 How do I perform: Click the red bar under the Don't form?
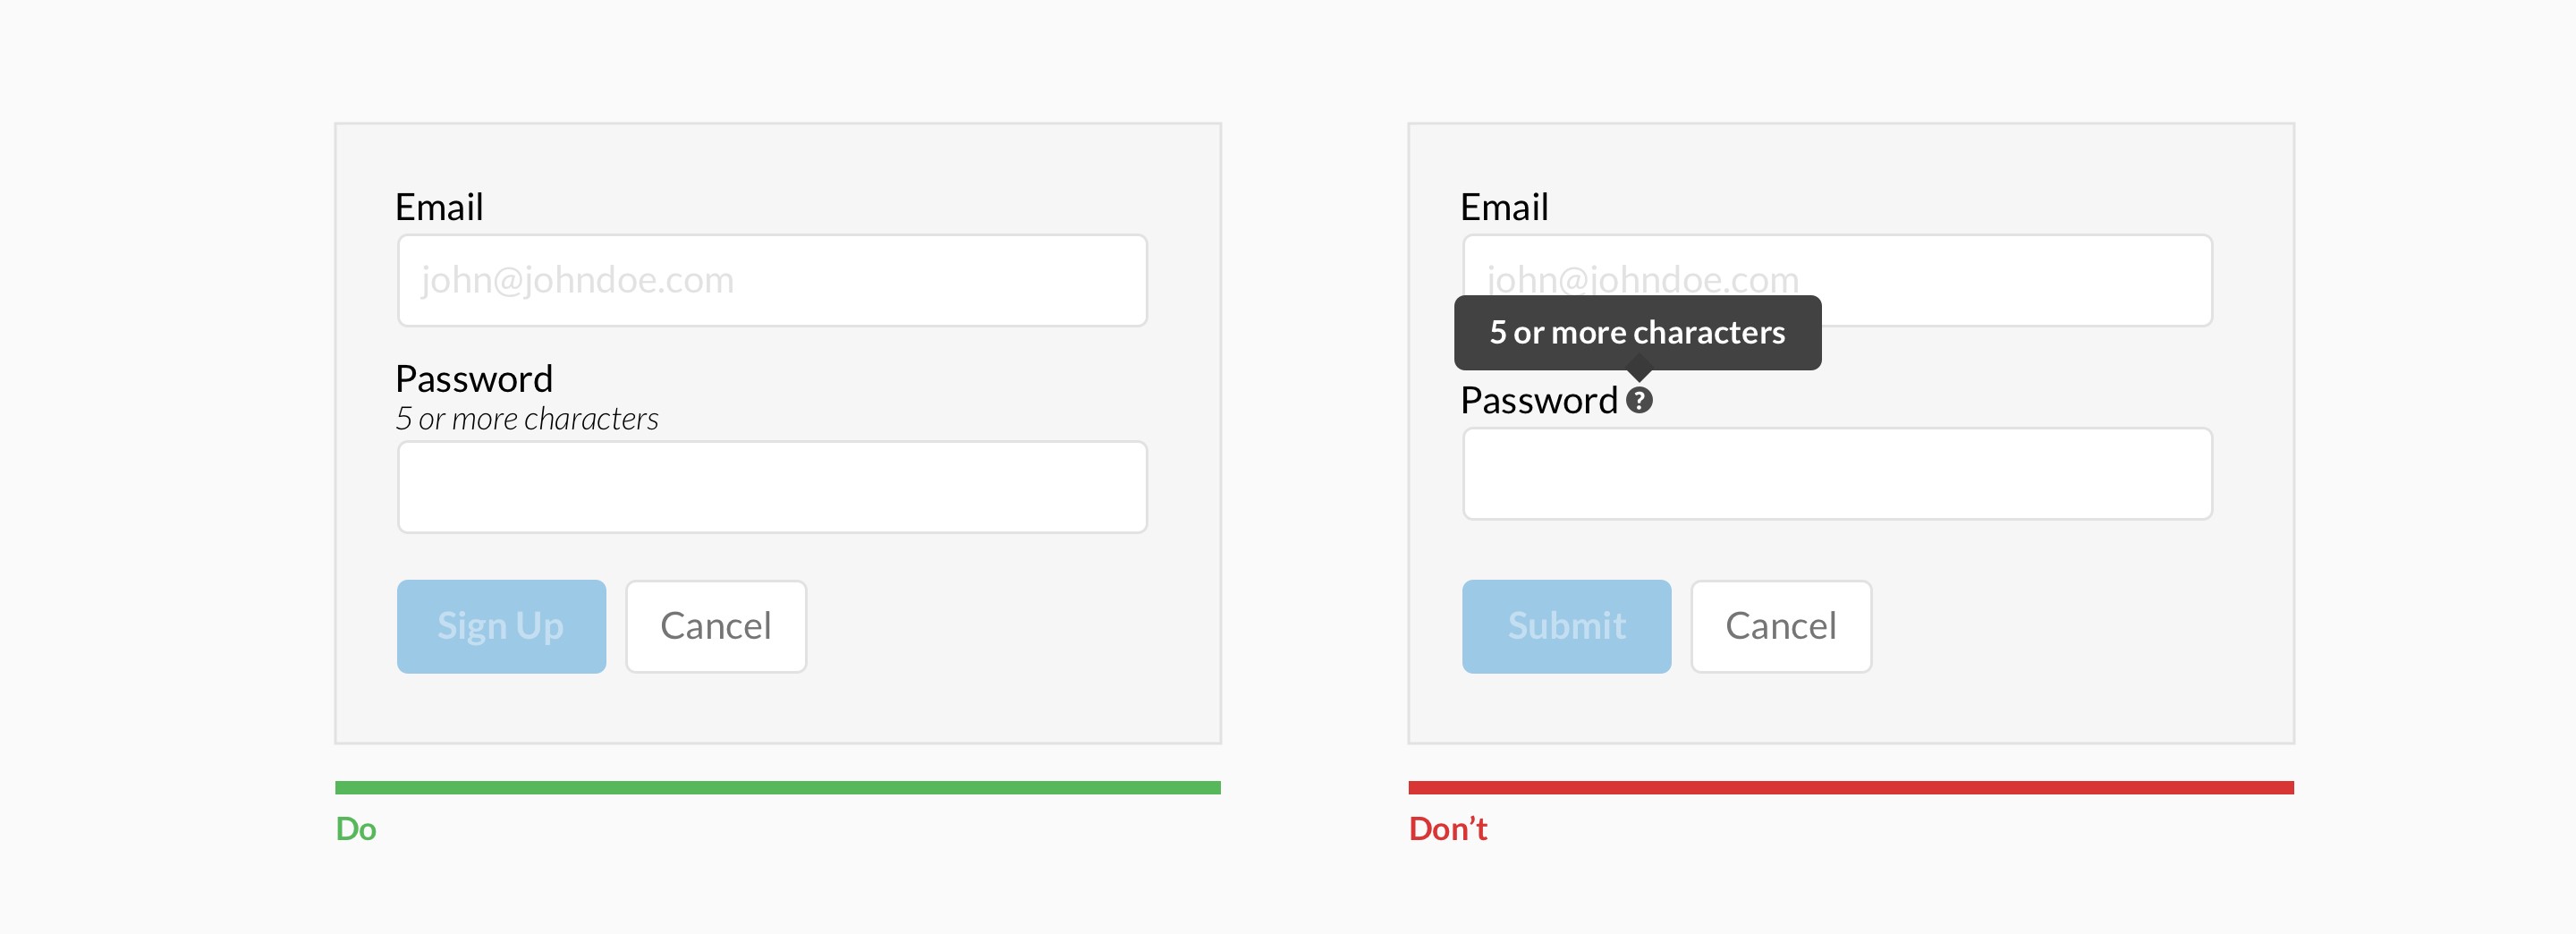1851,788
